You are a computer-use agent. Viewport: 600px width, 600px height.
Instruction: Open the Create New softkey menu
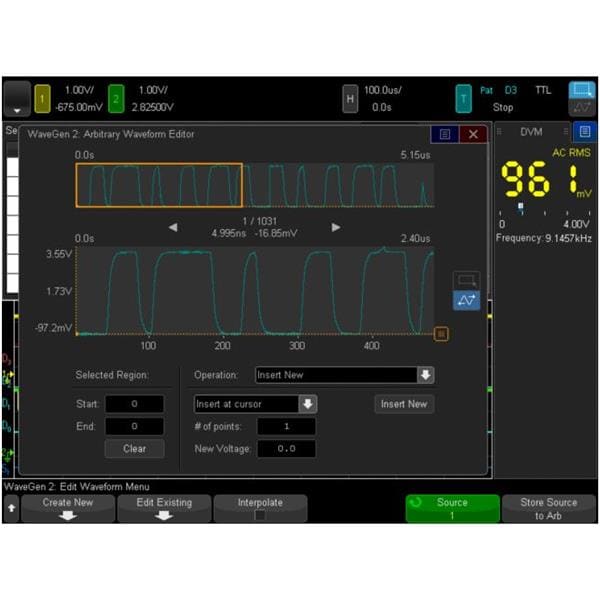coord(68,509)
